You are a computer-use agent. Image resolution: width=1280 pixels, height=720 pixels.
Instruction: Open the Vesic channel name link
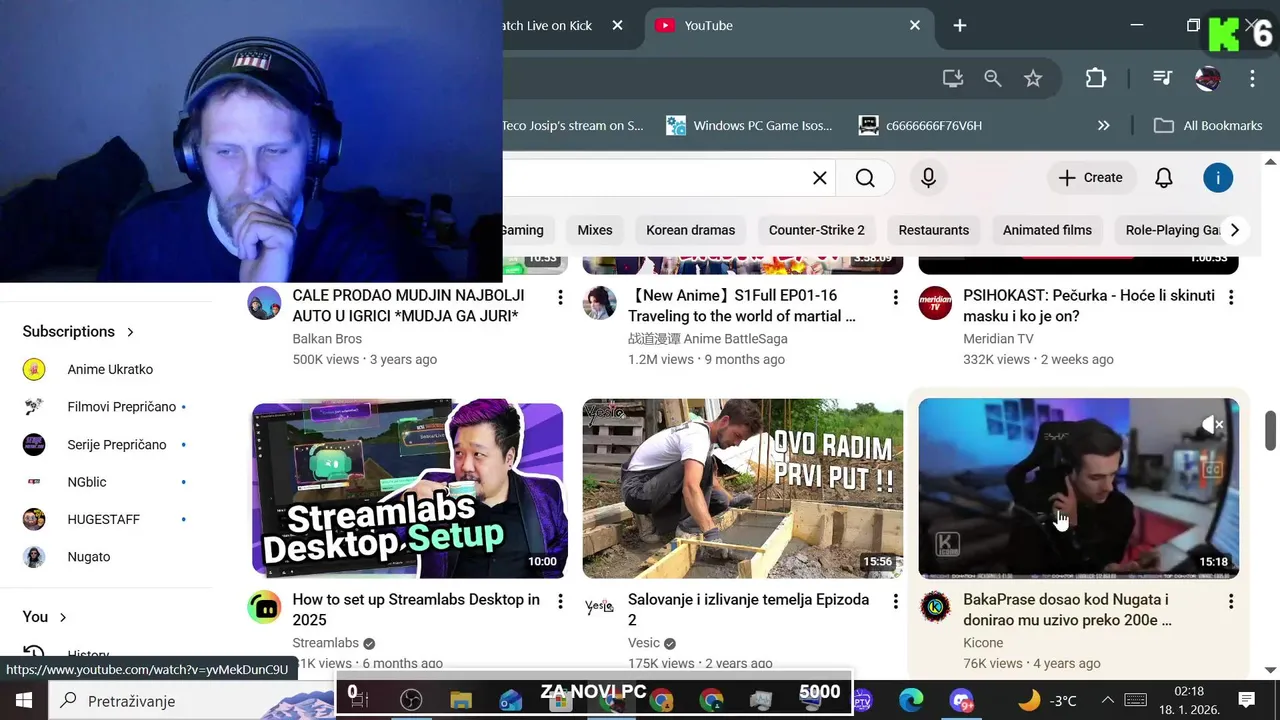tap(644, 643)
